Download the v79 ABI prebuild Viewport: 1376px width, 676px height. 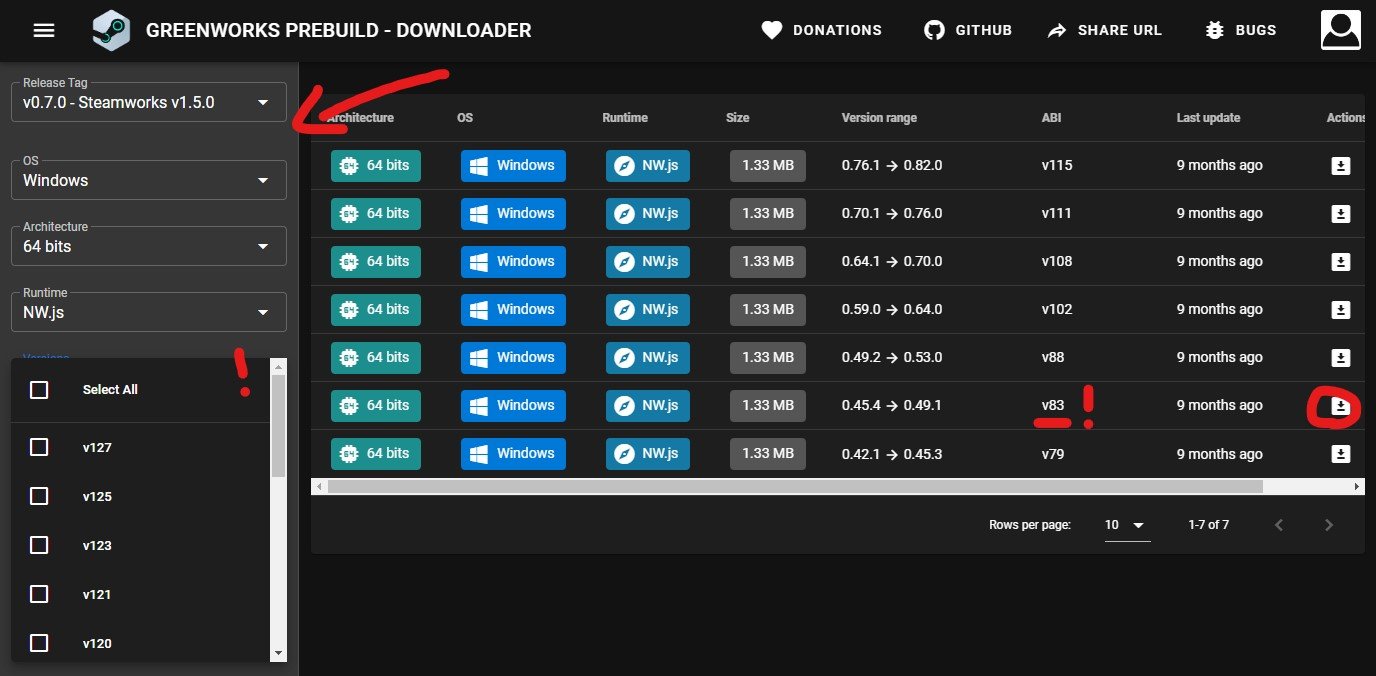coord(1341,454)
